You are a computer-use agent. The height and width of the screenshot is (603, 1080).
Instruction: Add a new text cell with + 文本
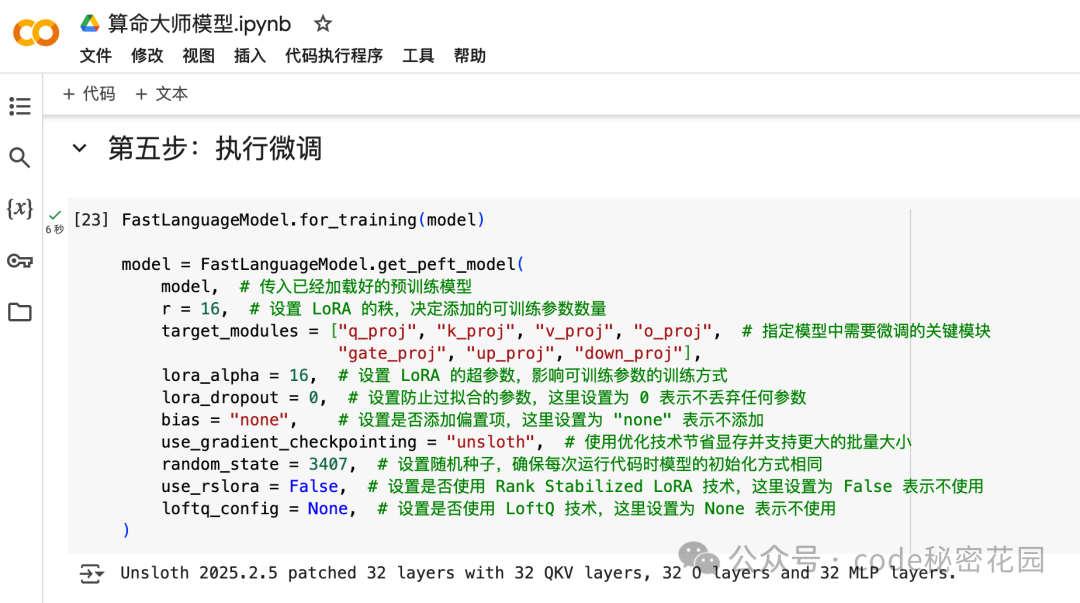(161, 94)
